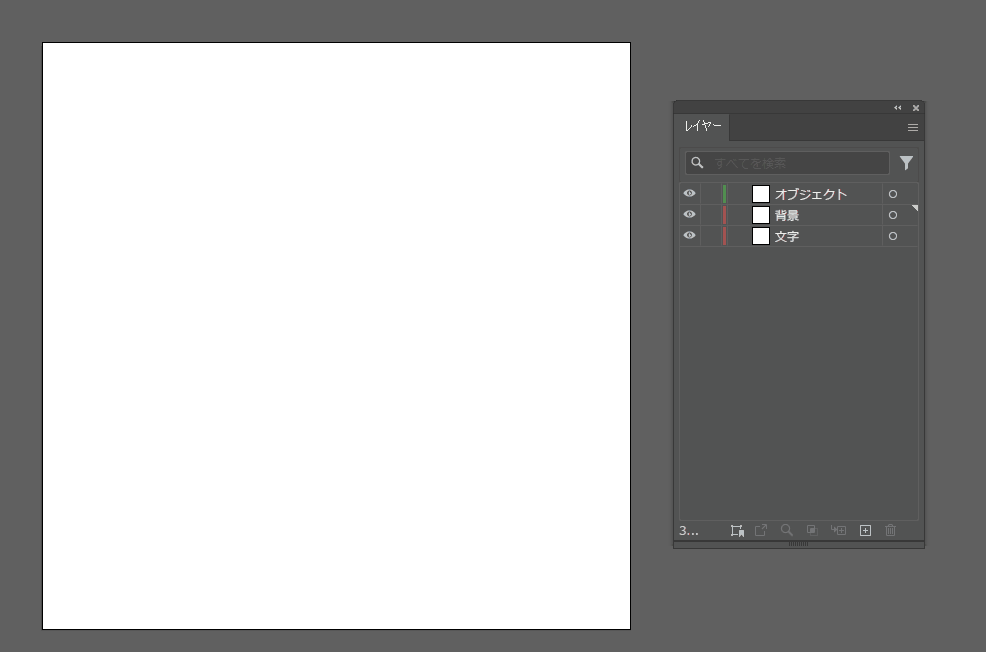Hide the 文字 layer with its eye
Image resolution: width=986 pixels, height=652 pixels.
click(689, 236)
